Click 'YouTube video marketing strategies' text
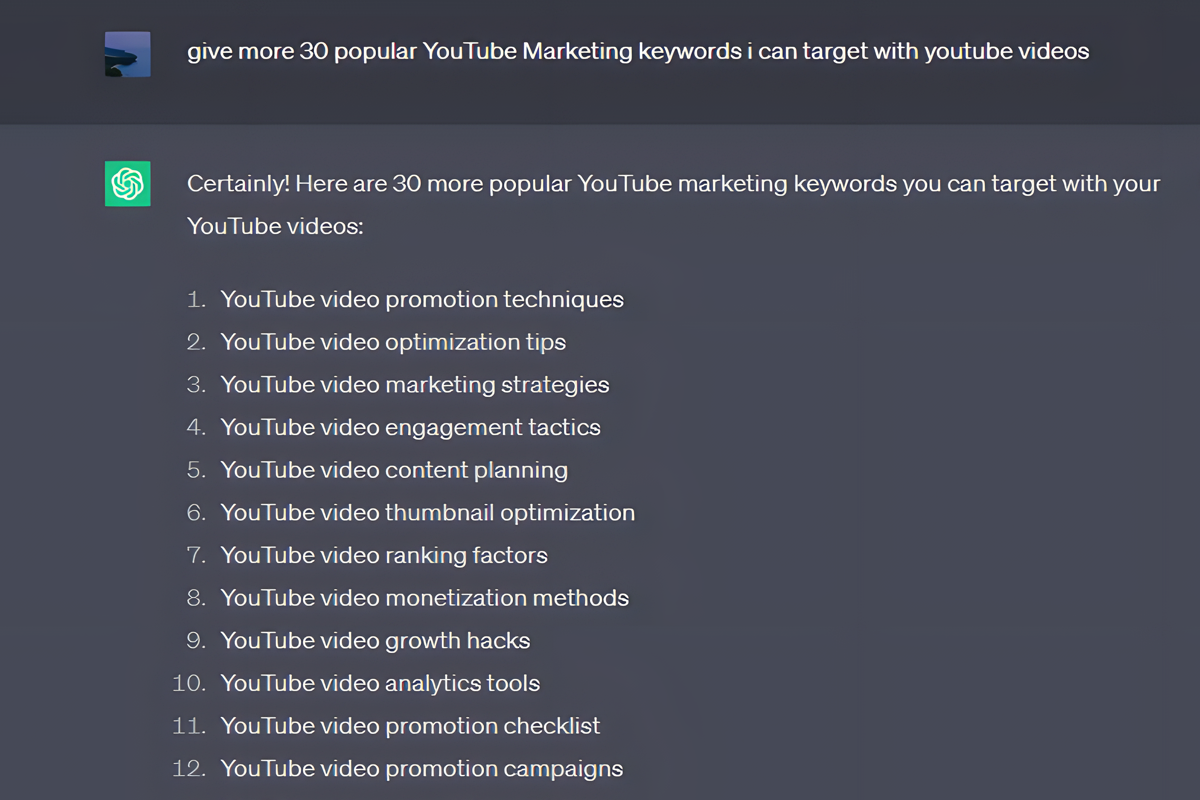The height and width of the screenshot is (800, 1200). [415, 384]
